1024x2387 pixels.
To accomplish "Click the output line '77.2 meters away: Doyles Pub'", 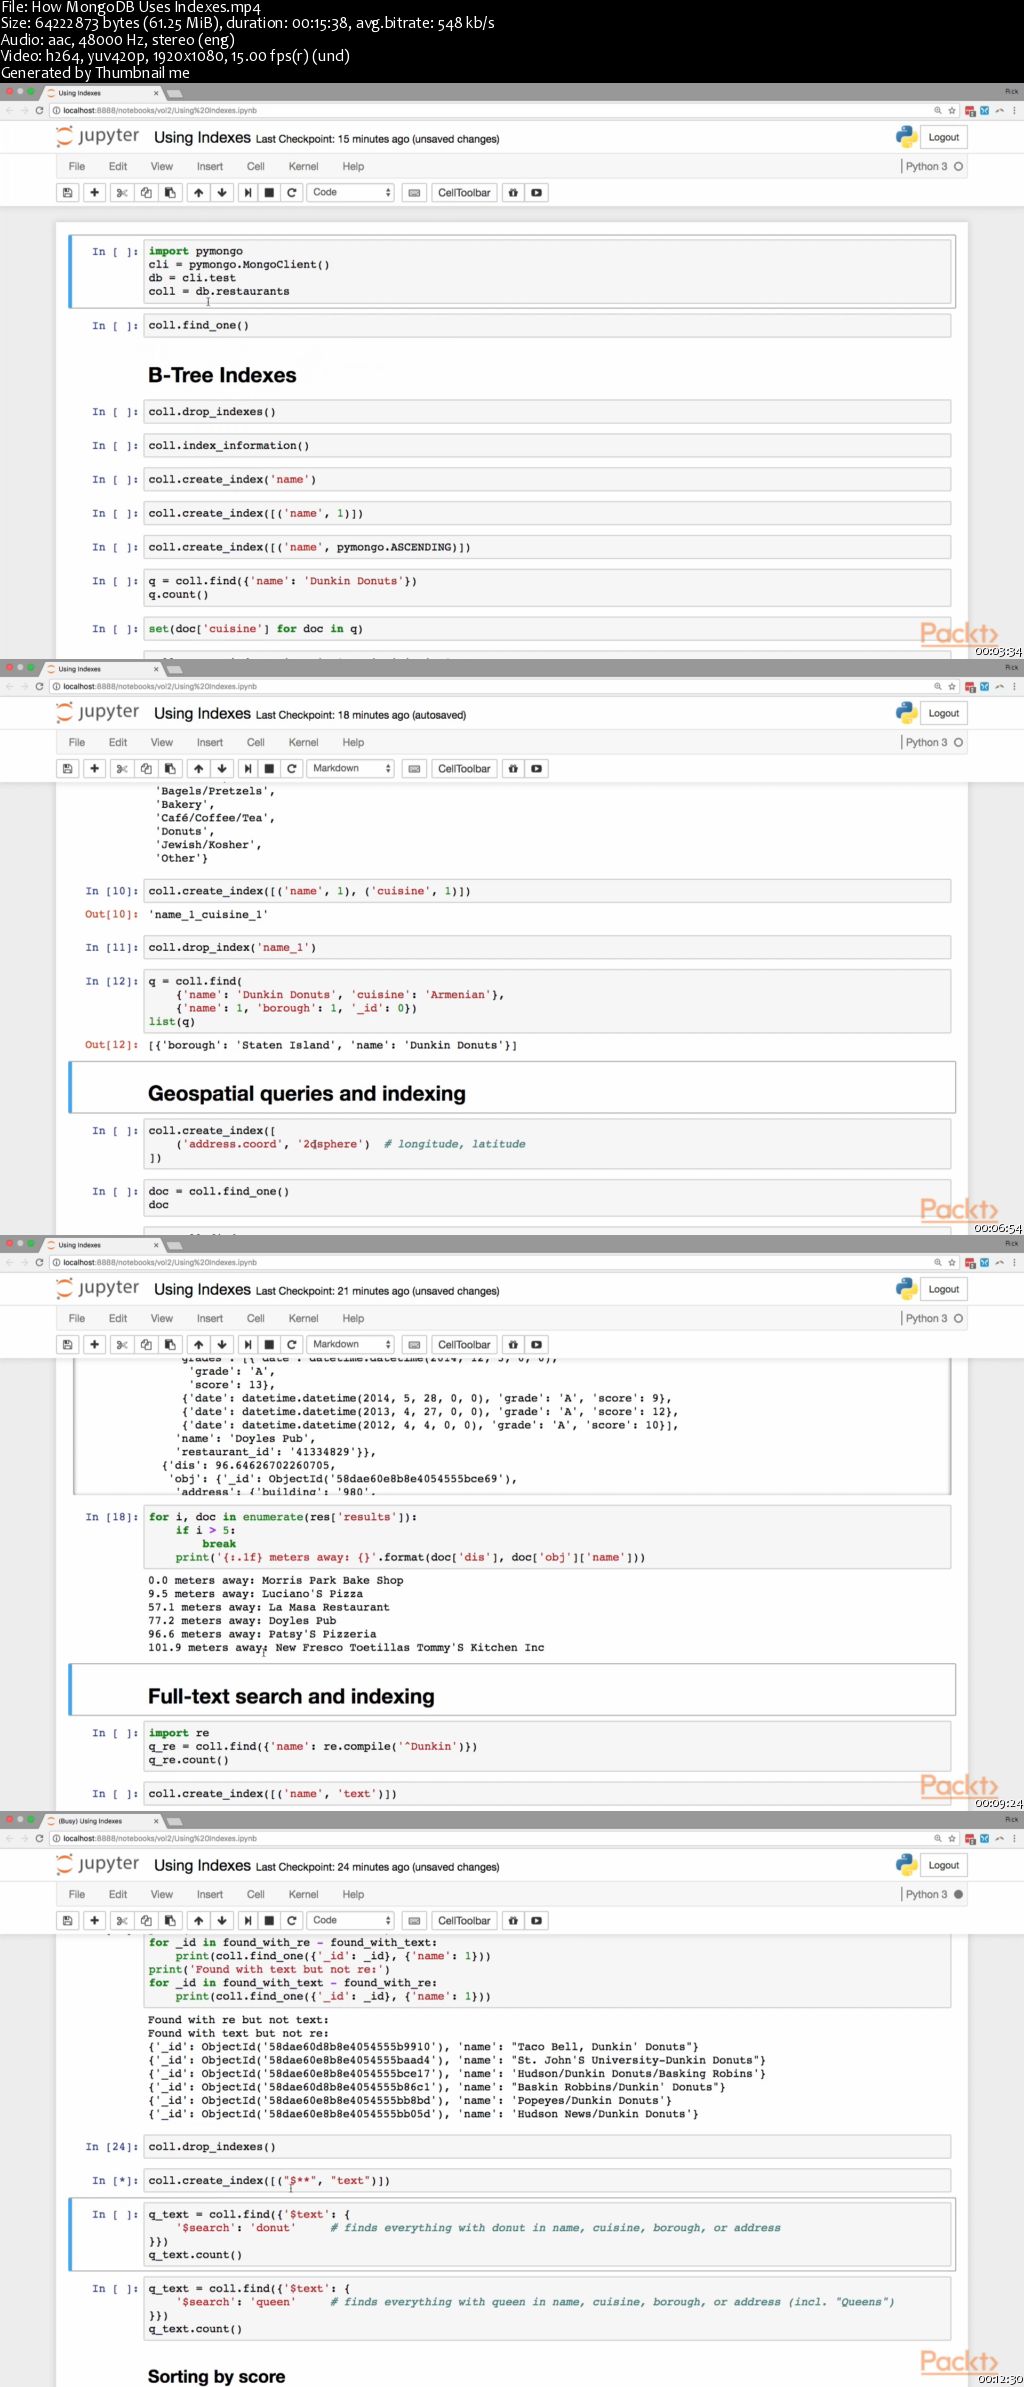I will [x=242, y=1621].
